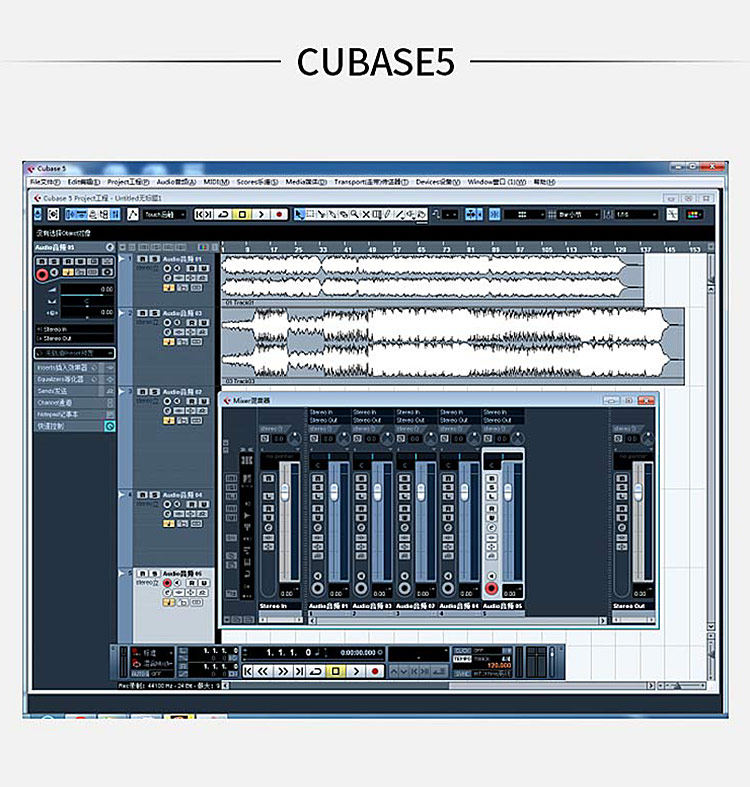The image size is (750, 787).
Task: Adjust Audio 01 mixer channel volume fader
Action: coord(334,491)
